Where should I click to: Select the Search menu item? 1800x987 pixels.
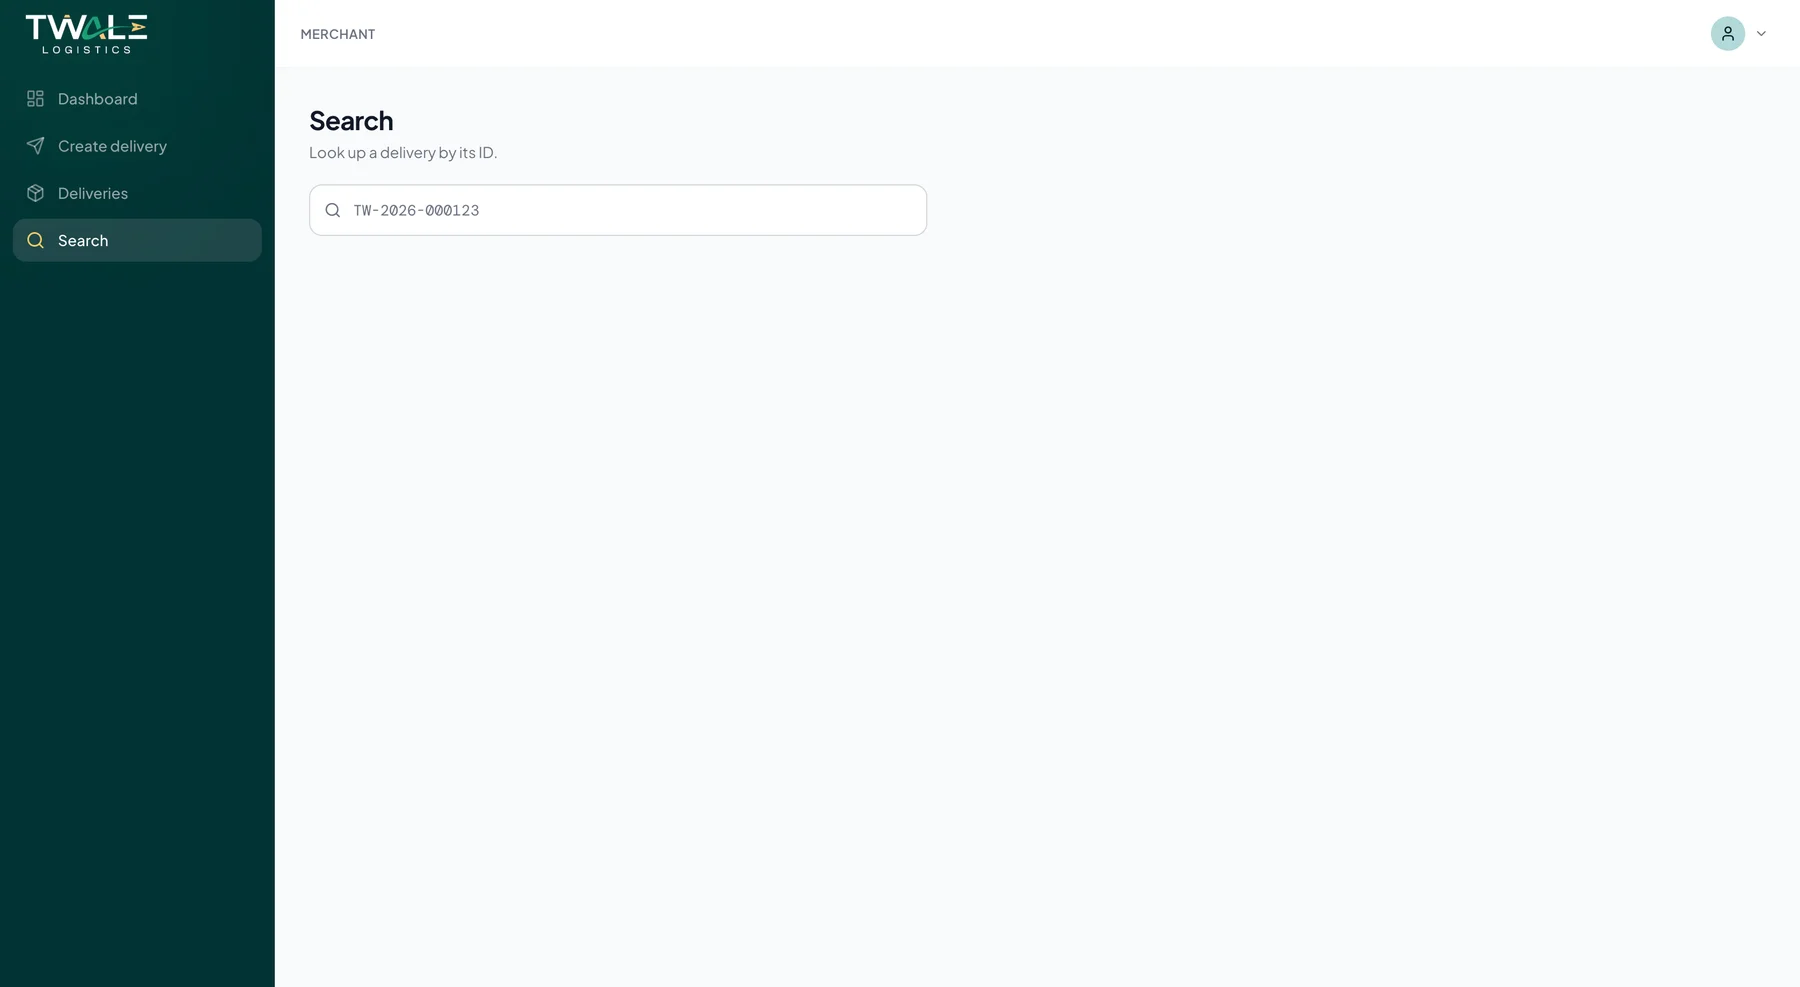pyautogui.click(x=137, y=240)
